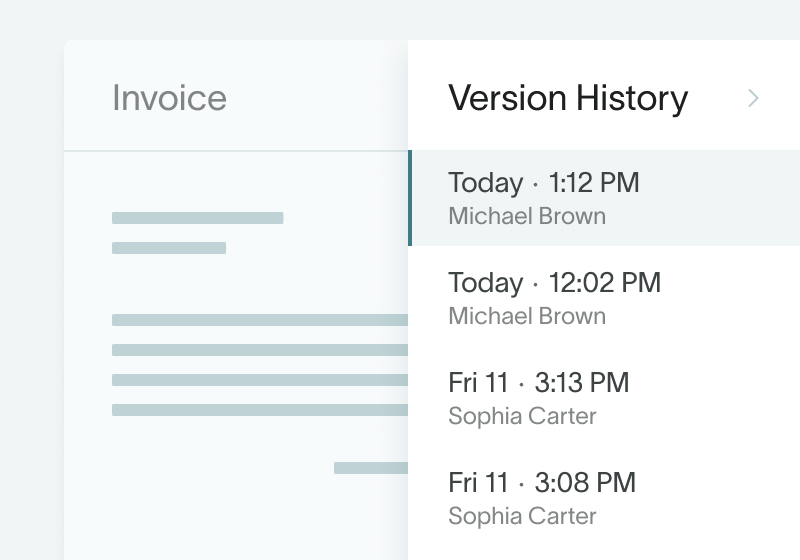The width and height of the screenshot is (800, 560).
Task: Select the Today 1:12 PM version
Action: 543,183
